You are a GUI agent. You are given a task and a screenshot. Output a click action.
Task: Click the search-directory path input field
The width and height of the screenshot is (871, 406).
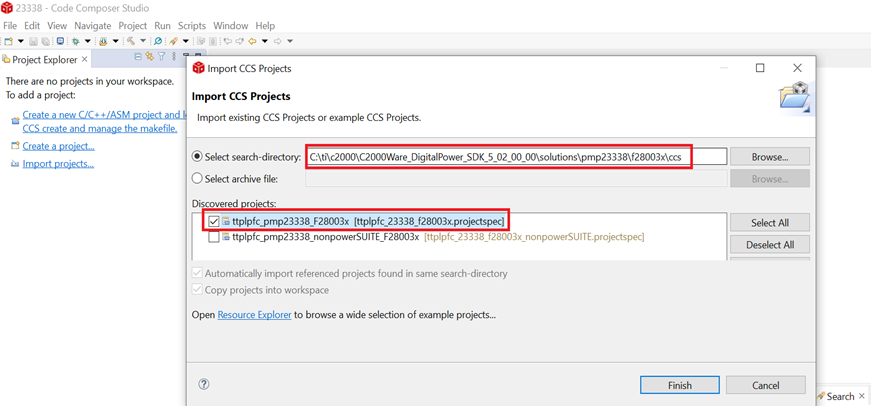point(515,157)
